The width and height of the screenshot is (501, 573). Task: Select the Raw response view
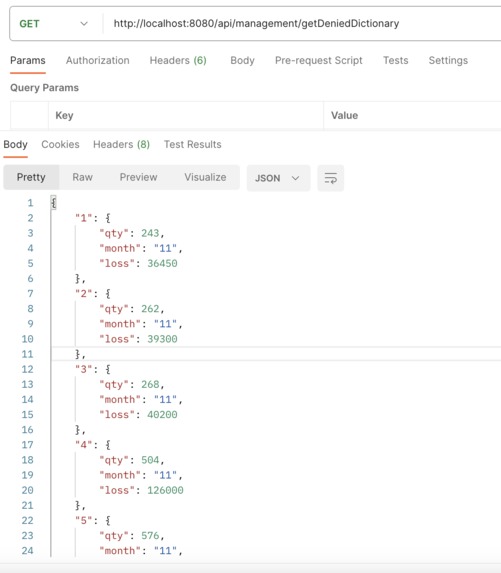coord(82,177)
